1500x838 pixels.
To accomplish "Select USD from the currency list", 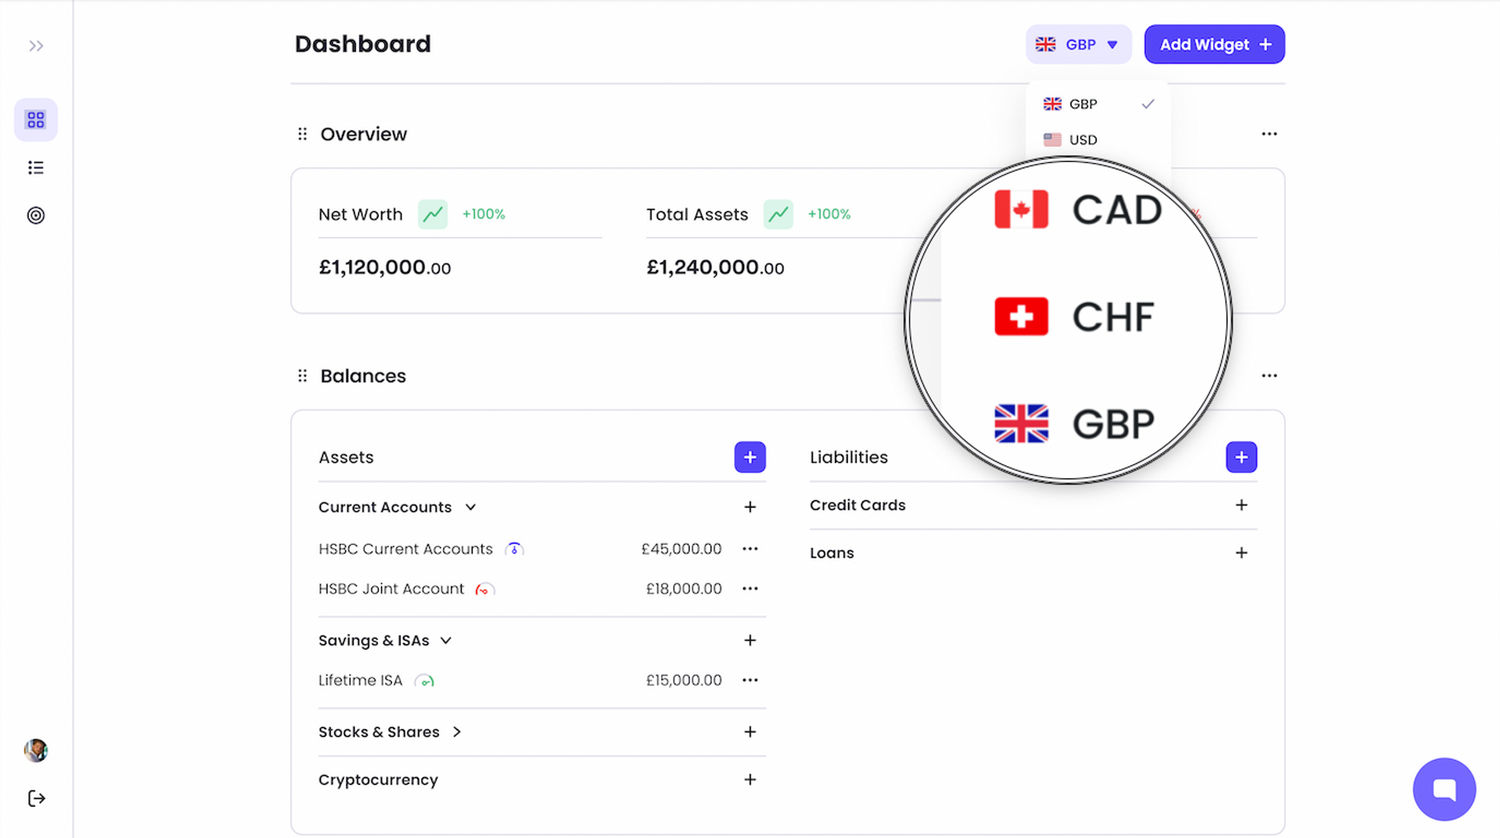I will (x=1082, y=140).
